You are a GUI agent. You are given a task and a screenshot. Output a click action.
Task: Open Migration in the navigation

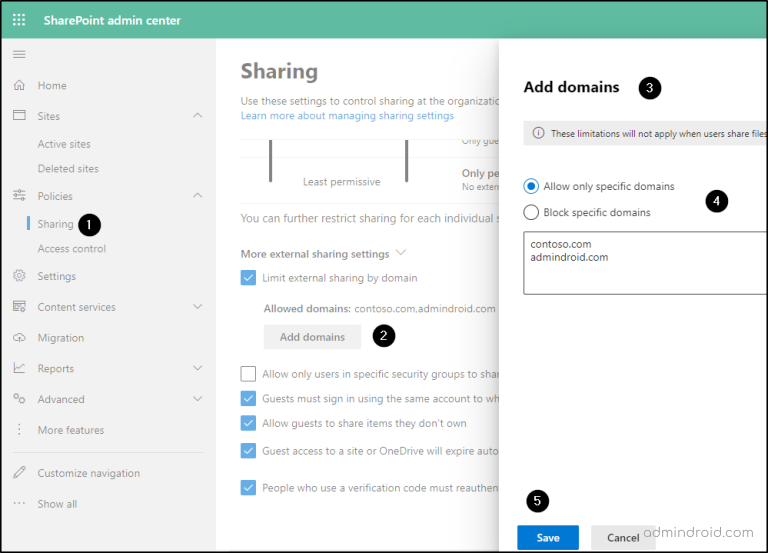[x=61, y=338]
